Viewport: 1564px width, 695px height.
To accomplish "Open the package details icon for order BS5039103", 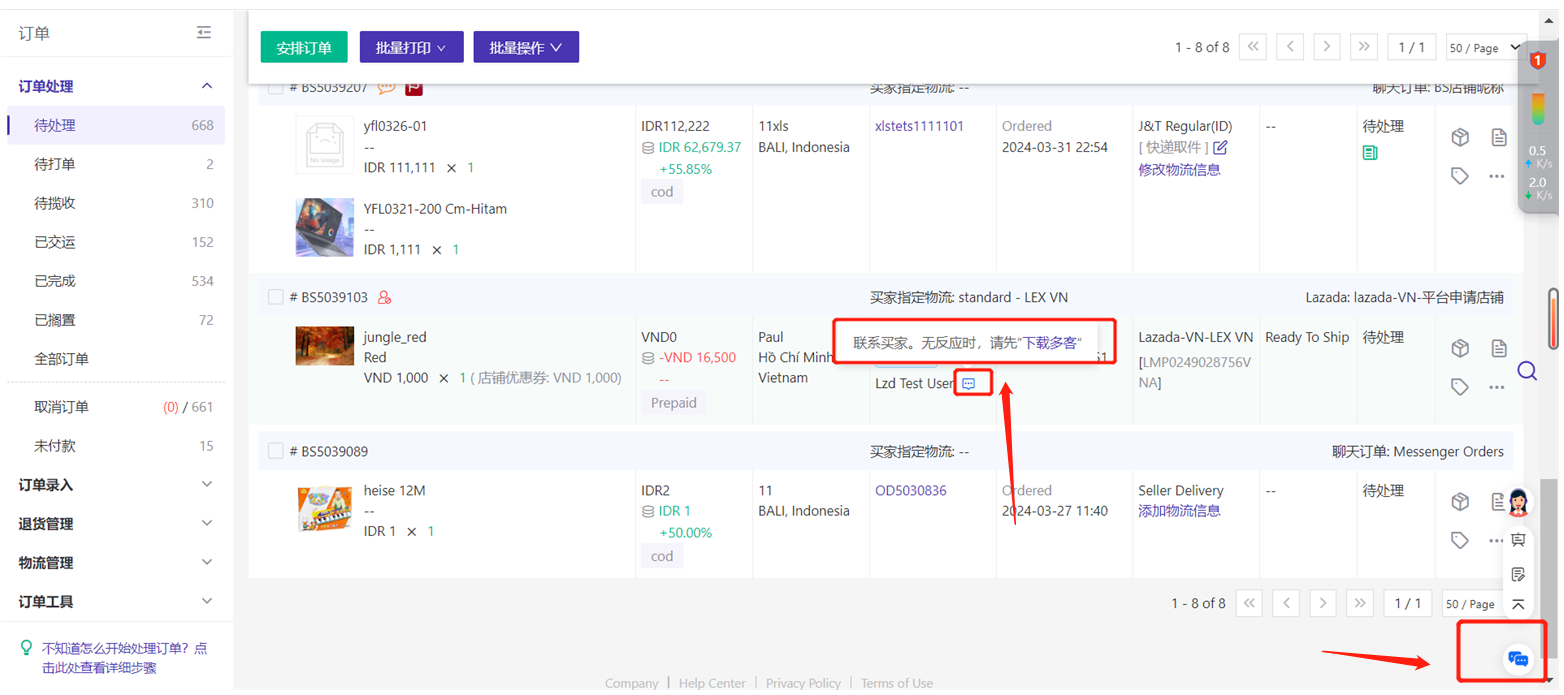I will (x=1461, y=348).
